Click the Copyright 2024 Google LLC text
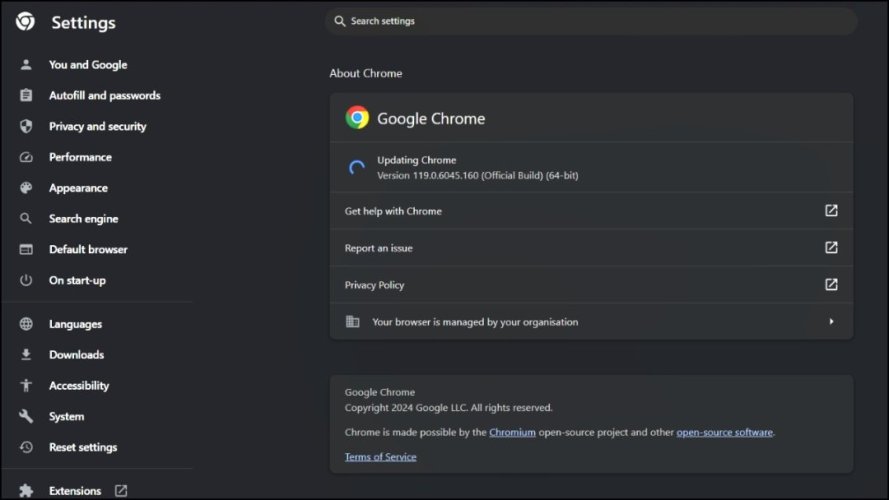Screen dimensions: 889x500 point(448,408)
